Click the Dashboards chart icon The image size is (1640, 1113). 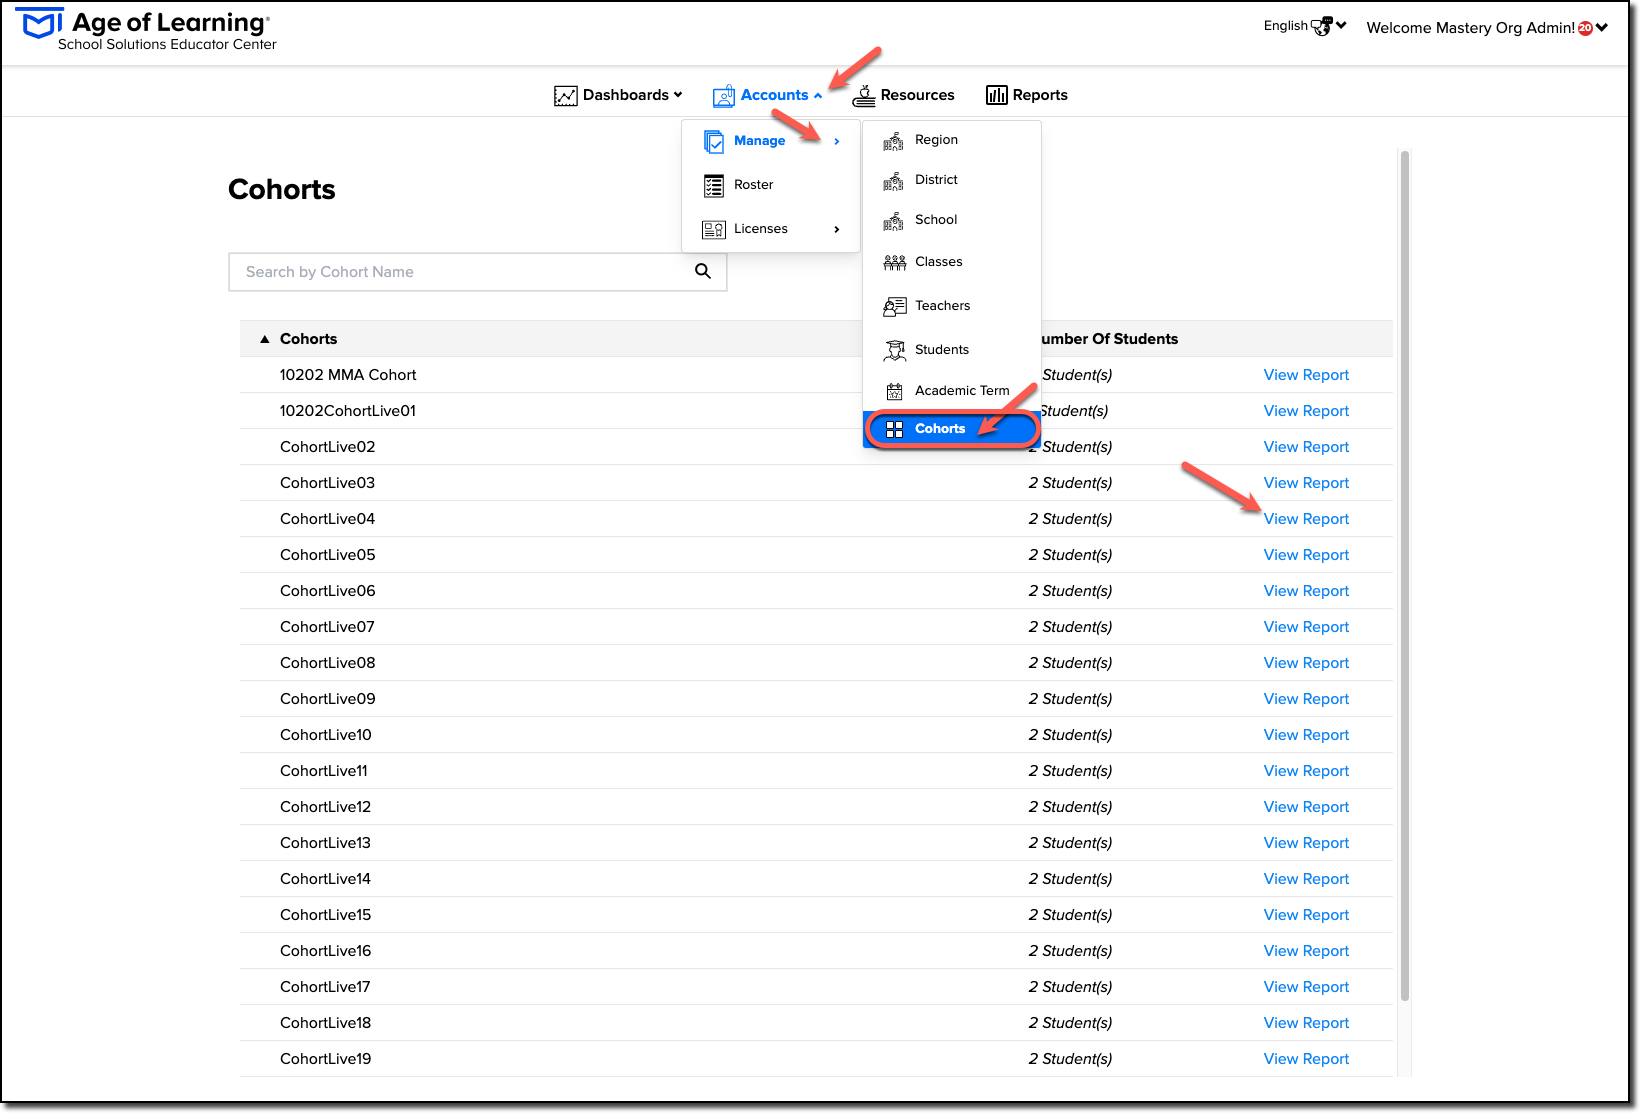click(566, 96)
